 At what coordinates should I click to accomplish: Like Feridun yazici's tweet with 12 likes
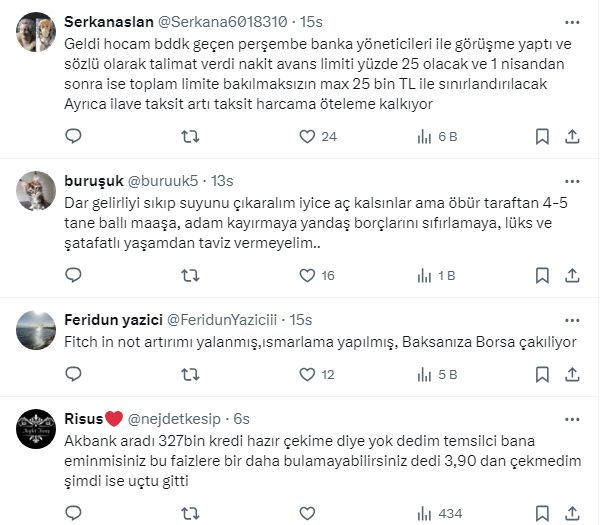coord(302,375)
